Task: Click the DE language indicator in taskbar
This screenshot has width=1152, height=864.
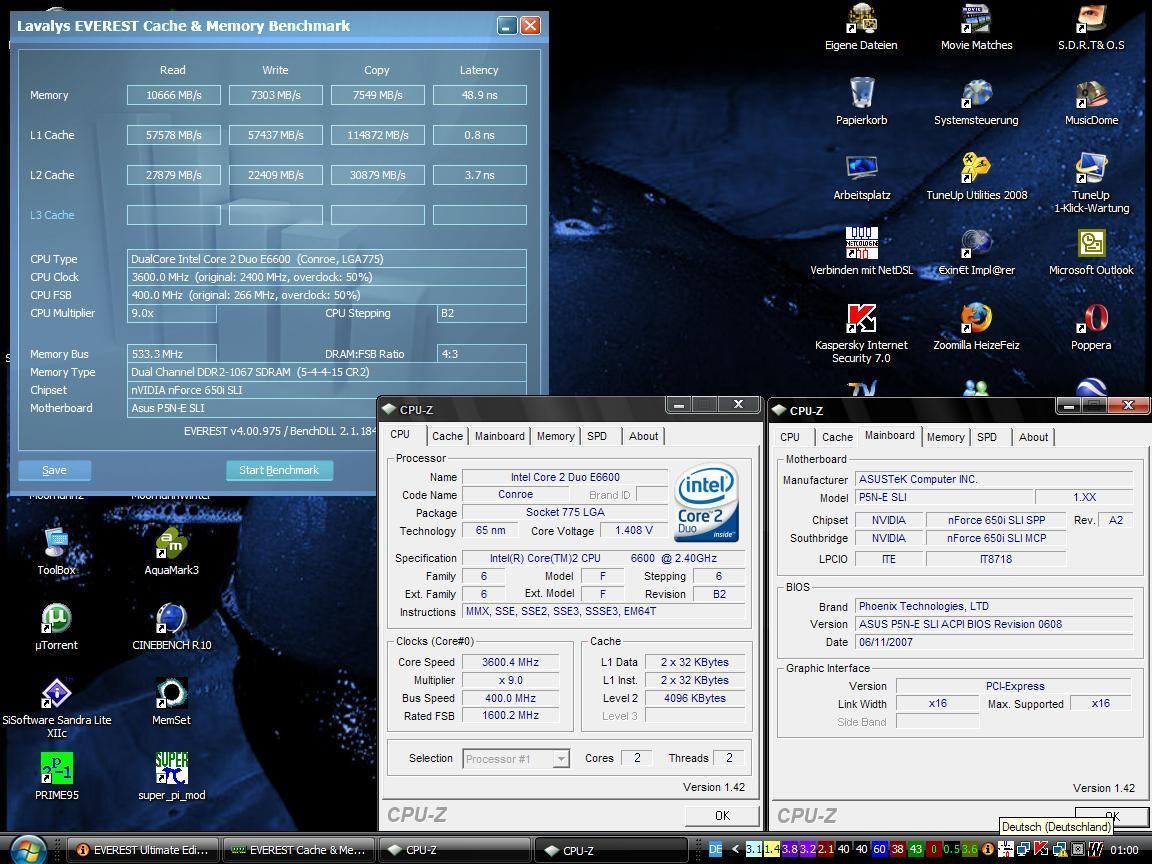Action: [715, 850]
